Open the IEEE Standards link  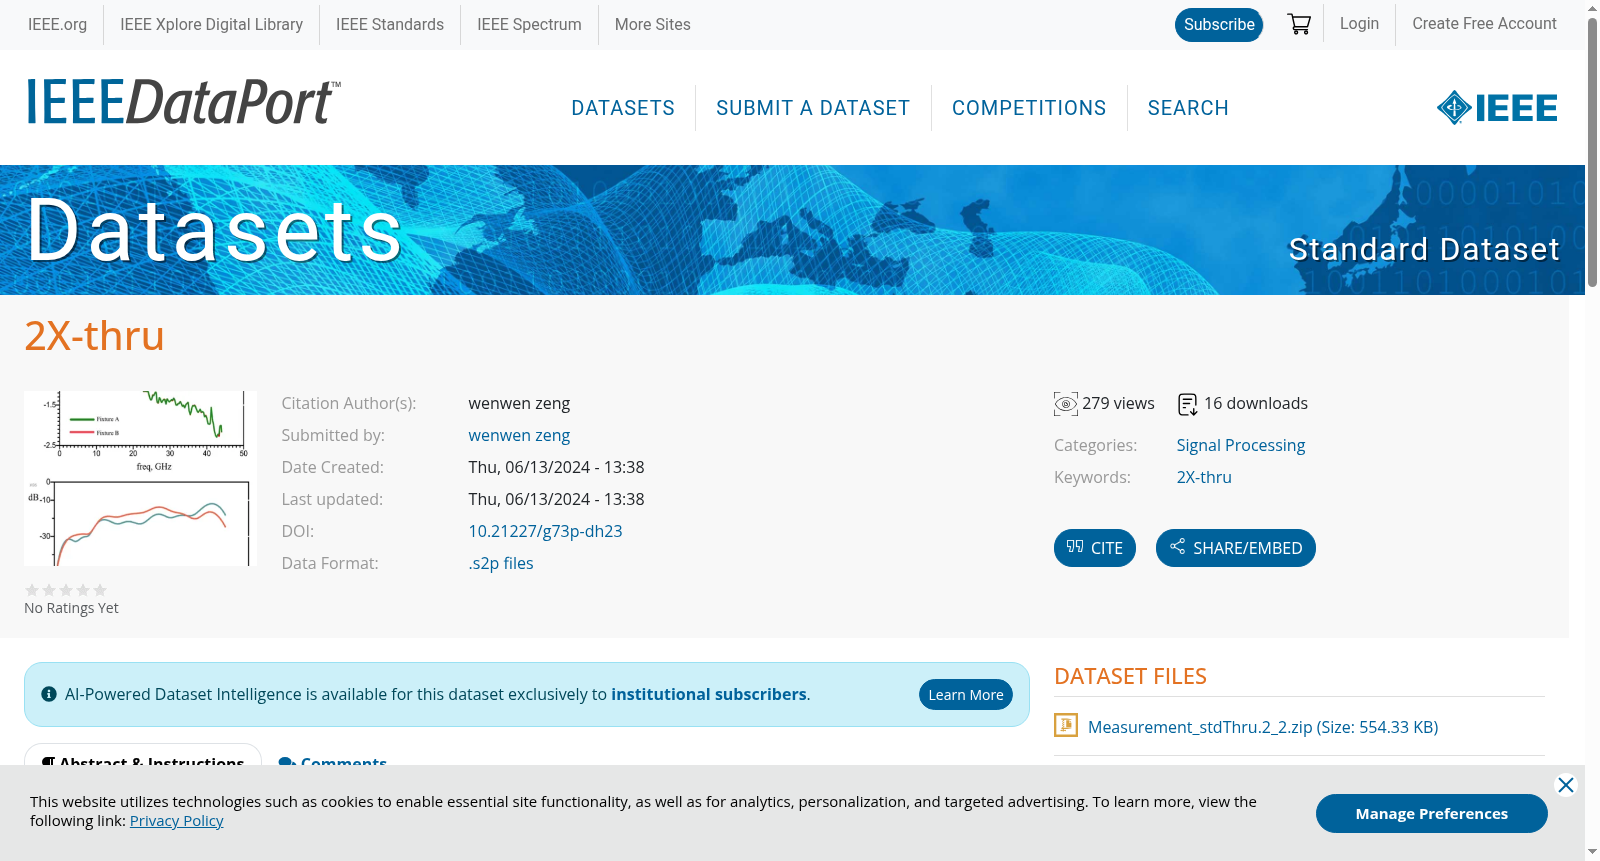coord(390,24)
